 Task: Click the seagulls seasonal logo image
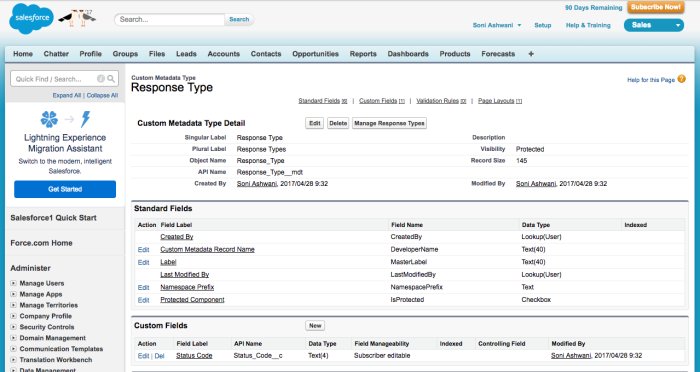coord(77,18)
